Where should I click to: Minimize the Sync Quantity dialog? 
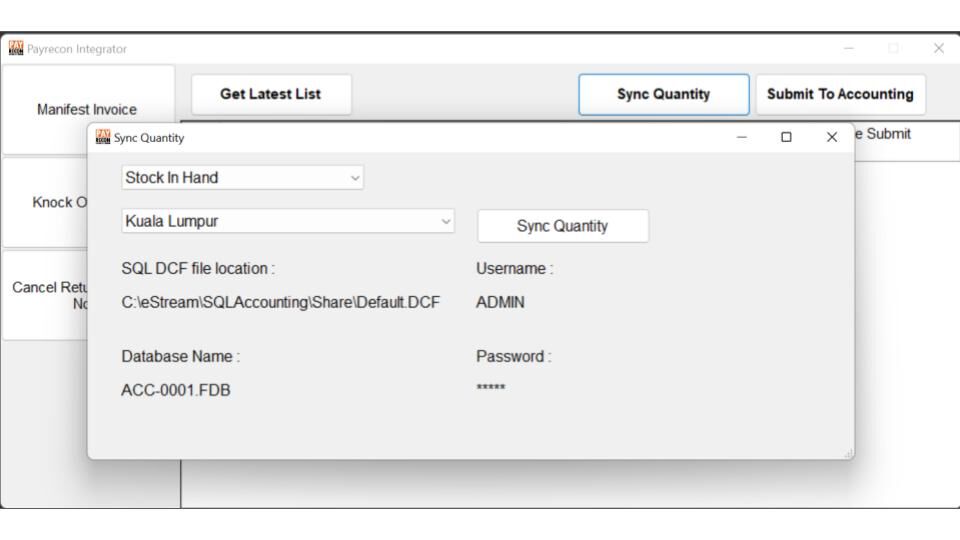741,137
